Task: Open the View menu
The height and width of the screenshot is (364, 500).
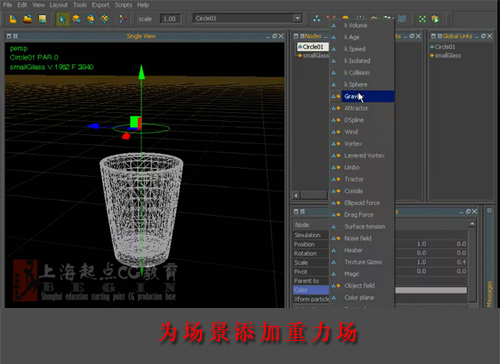Action: tap(38, 5)
